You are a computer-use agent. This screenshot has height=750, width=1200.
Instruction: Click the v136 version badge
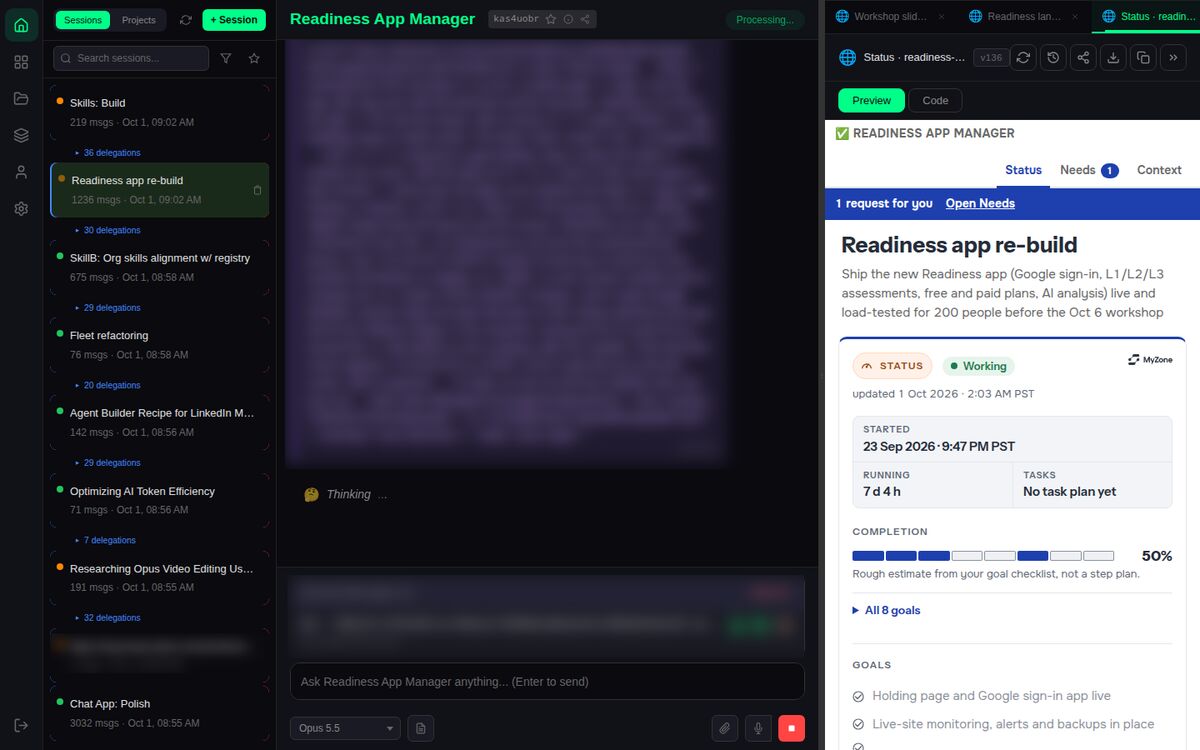click(x=991, y=58)
